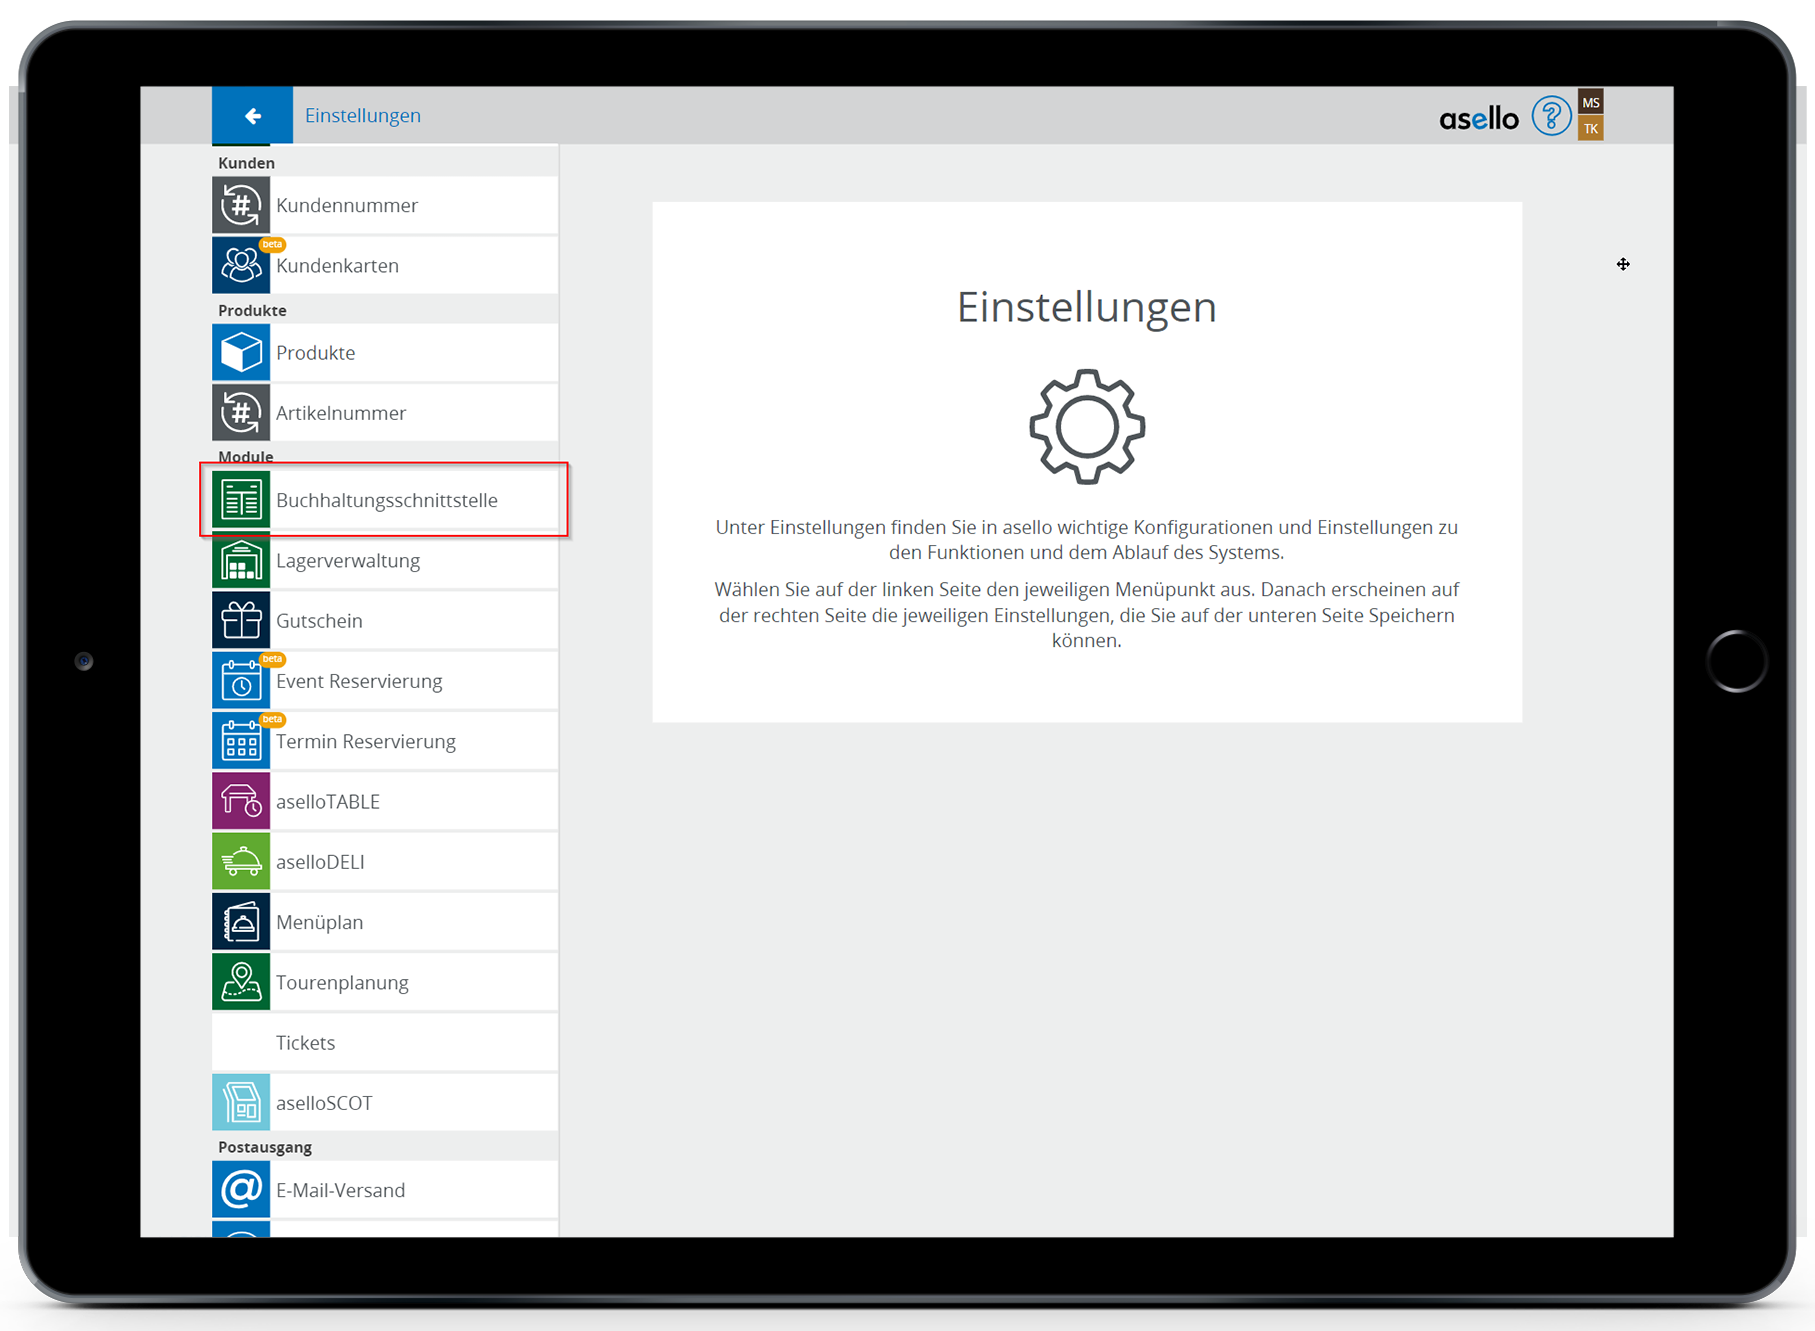Open Tourenplanung settings entry
Screen dimensions: 1815x1331
tap(342, 983)
